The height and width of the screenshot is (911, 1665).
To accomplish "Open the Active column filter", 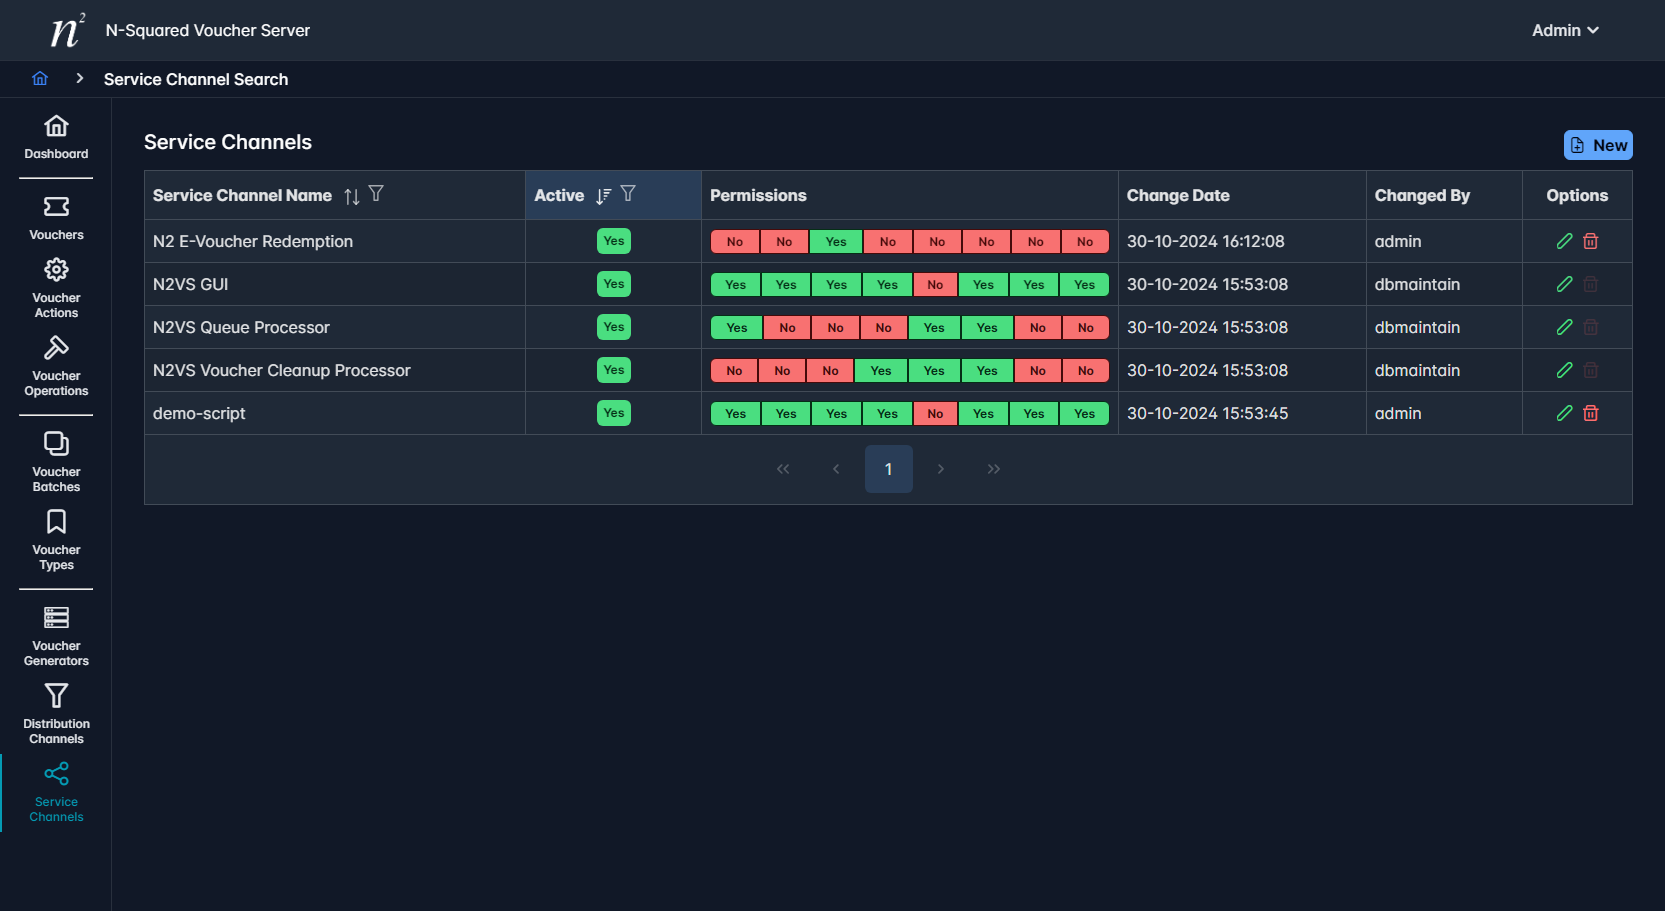I will pos(628,194).
